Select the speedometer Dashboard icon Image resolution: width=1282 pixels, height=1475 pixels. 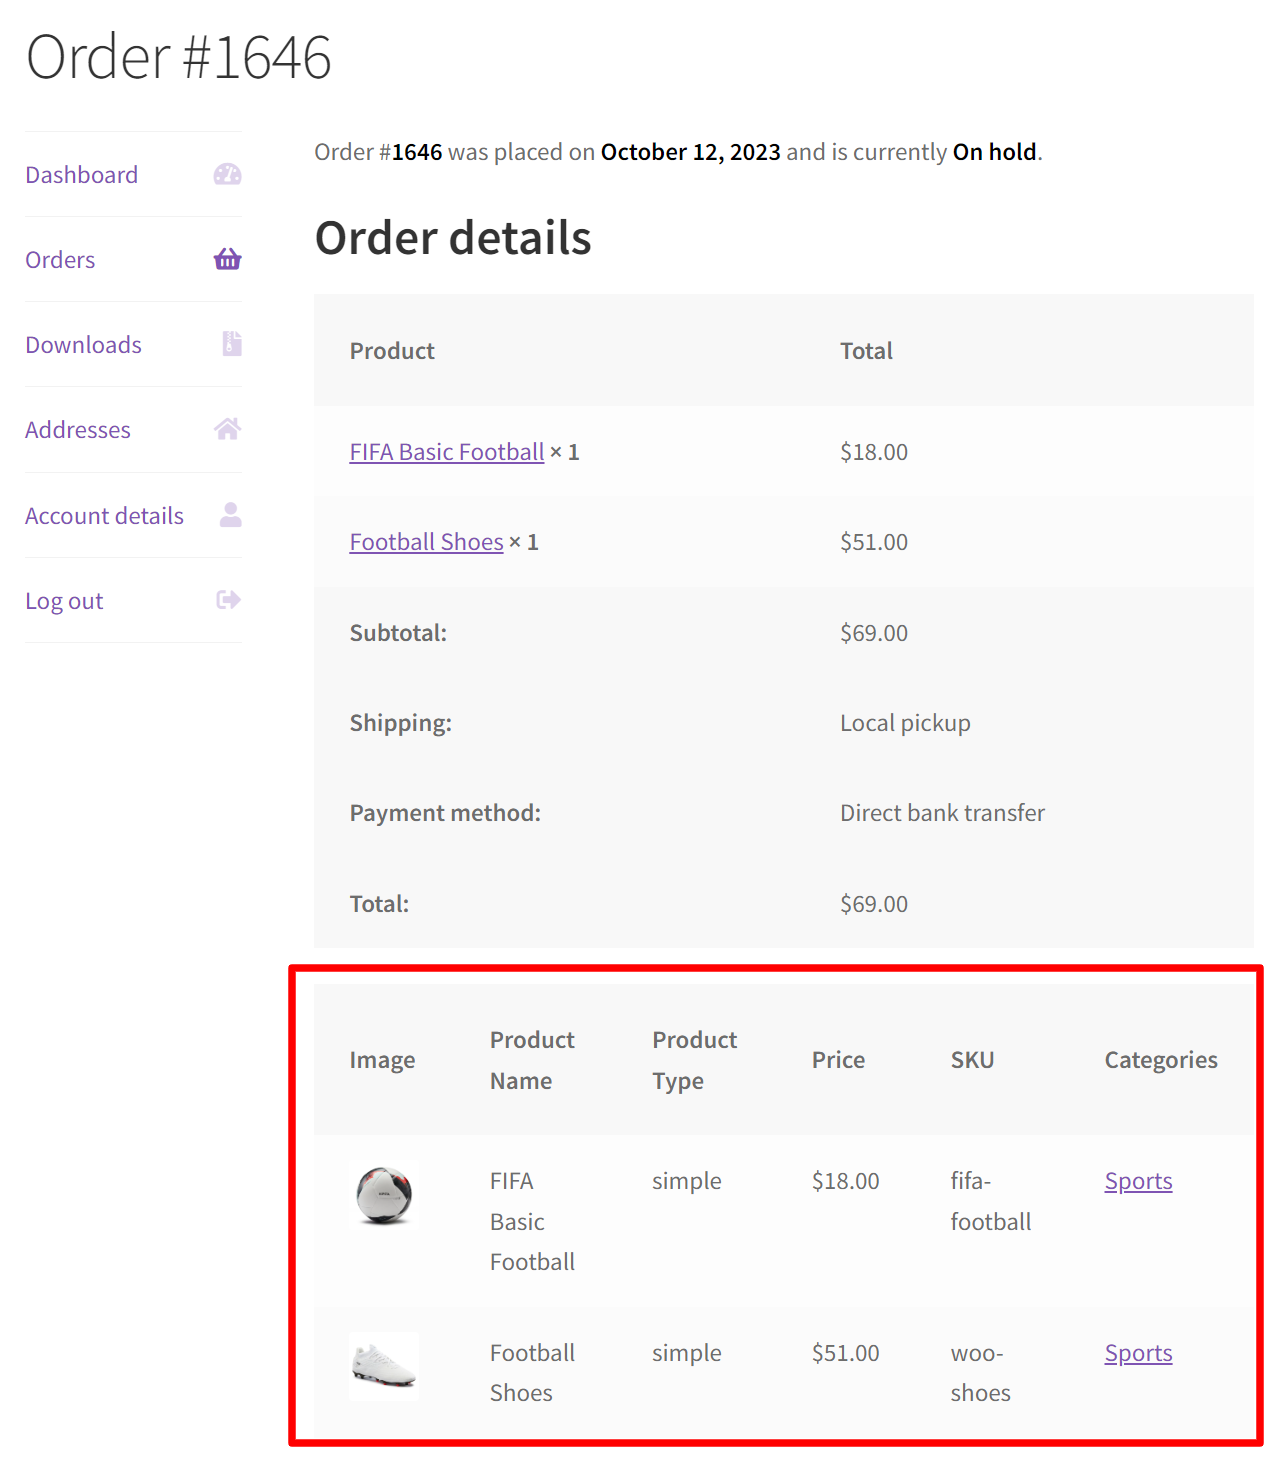(x=228, y=174)
